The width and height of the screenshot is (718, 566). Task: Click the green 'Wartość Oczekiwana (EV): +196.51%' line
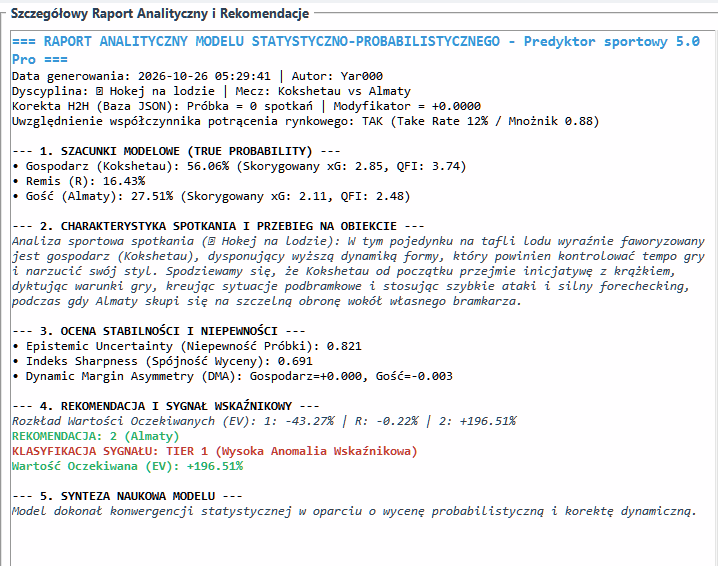pyautogui.click(x=127, y=467)
